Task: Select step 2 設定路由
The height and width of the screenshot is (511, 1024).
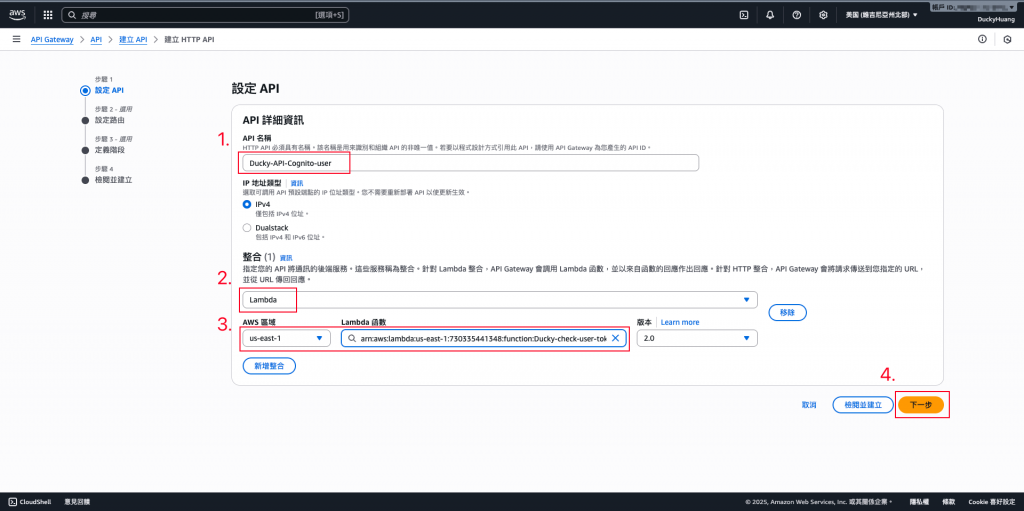Action: (x=110, y=120)
